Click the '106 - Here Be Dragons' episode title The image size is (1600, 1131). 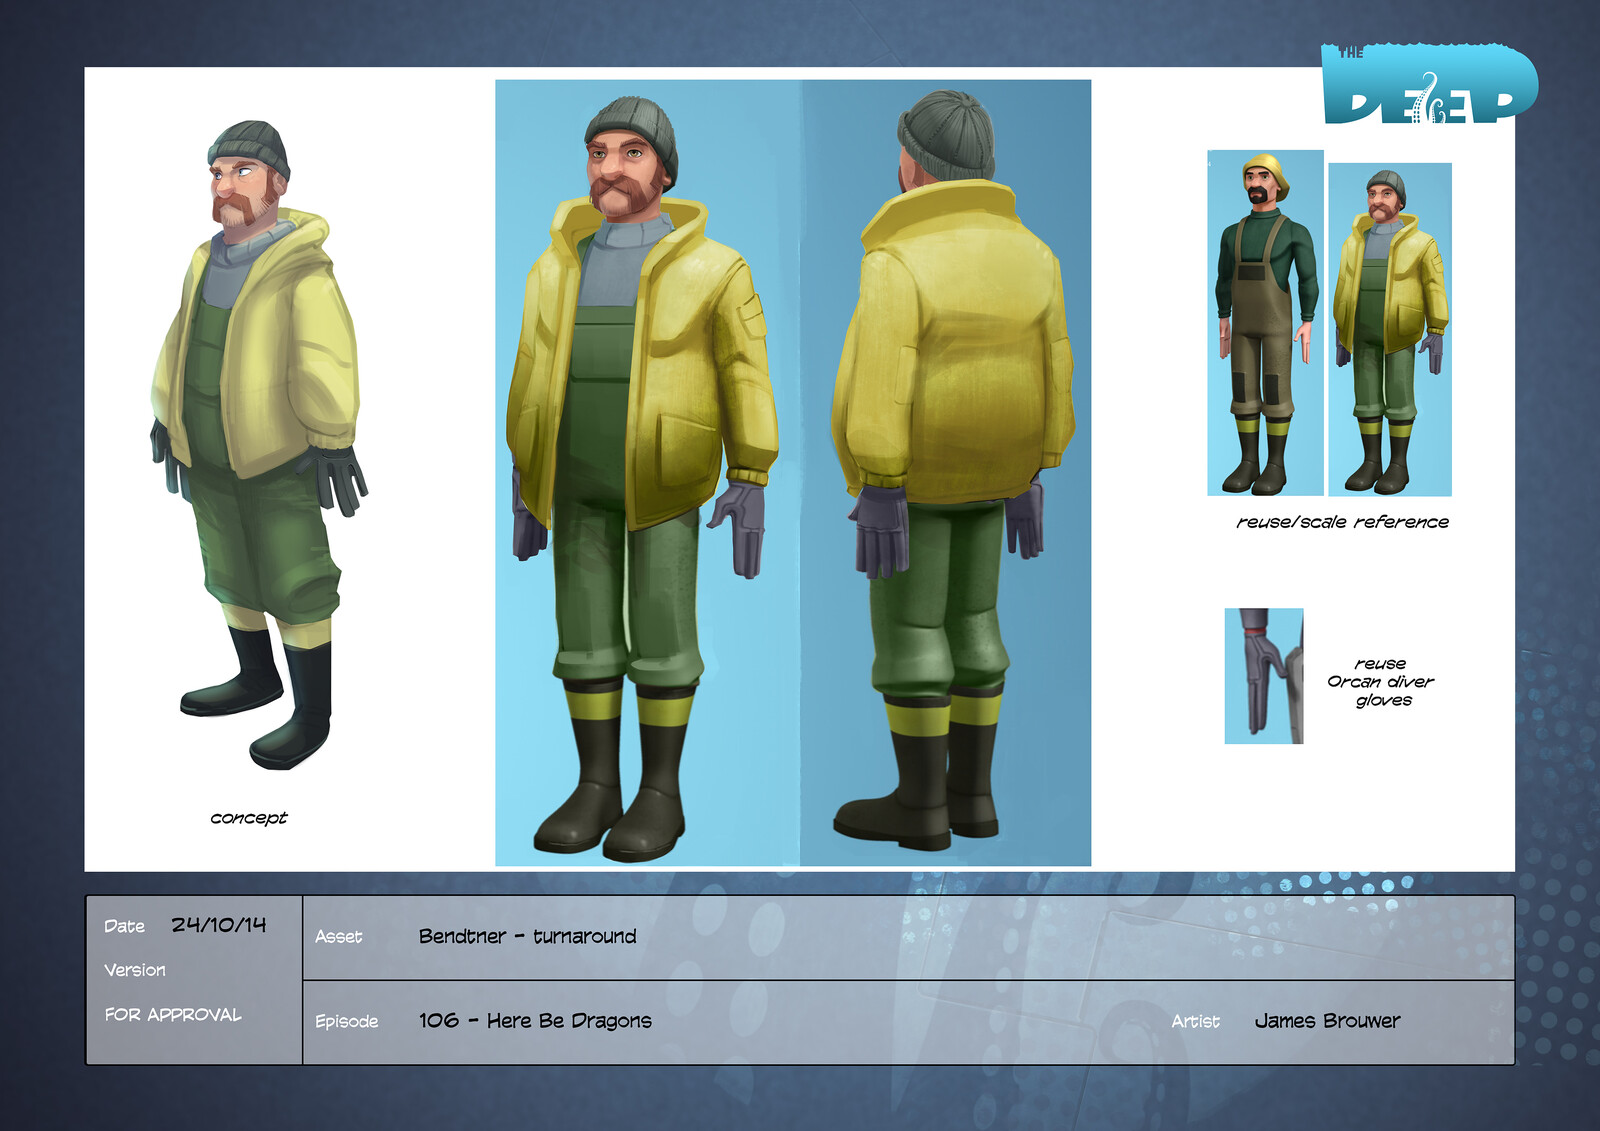click(535, 1021)
